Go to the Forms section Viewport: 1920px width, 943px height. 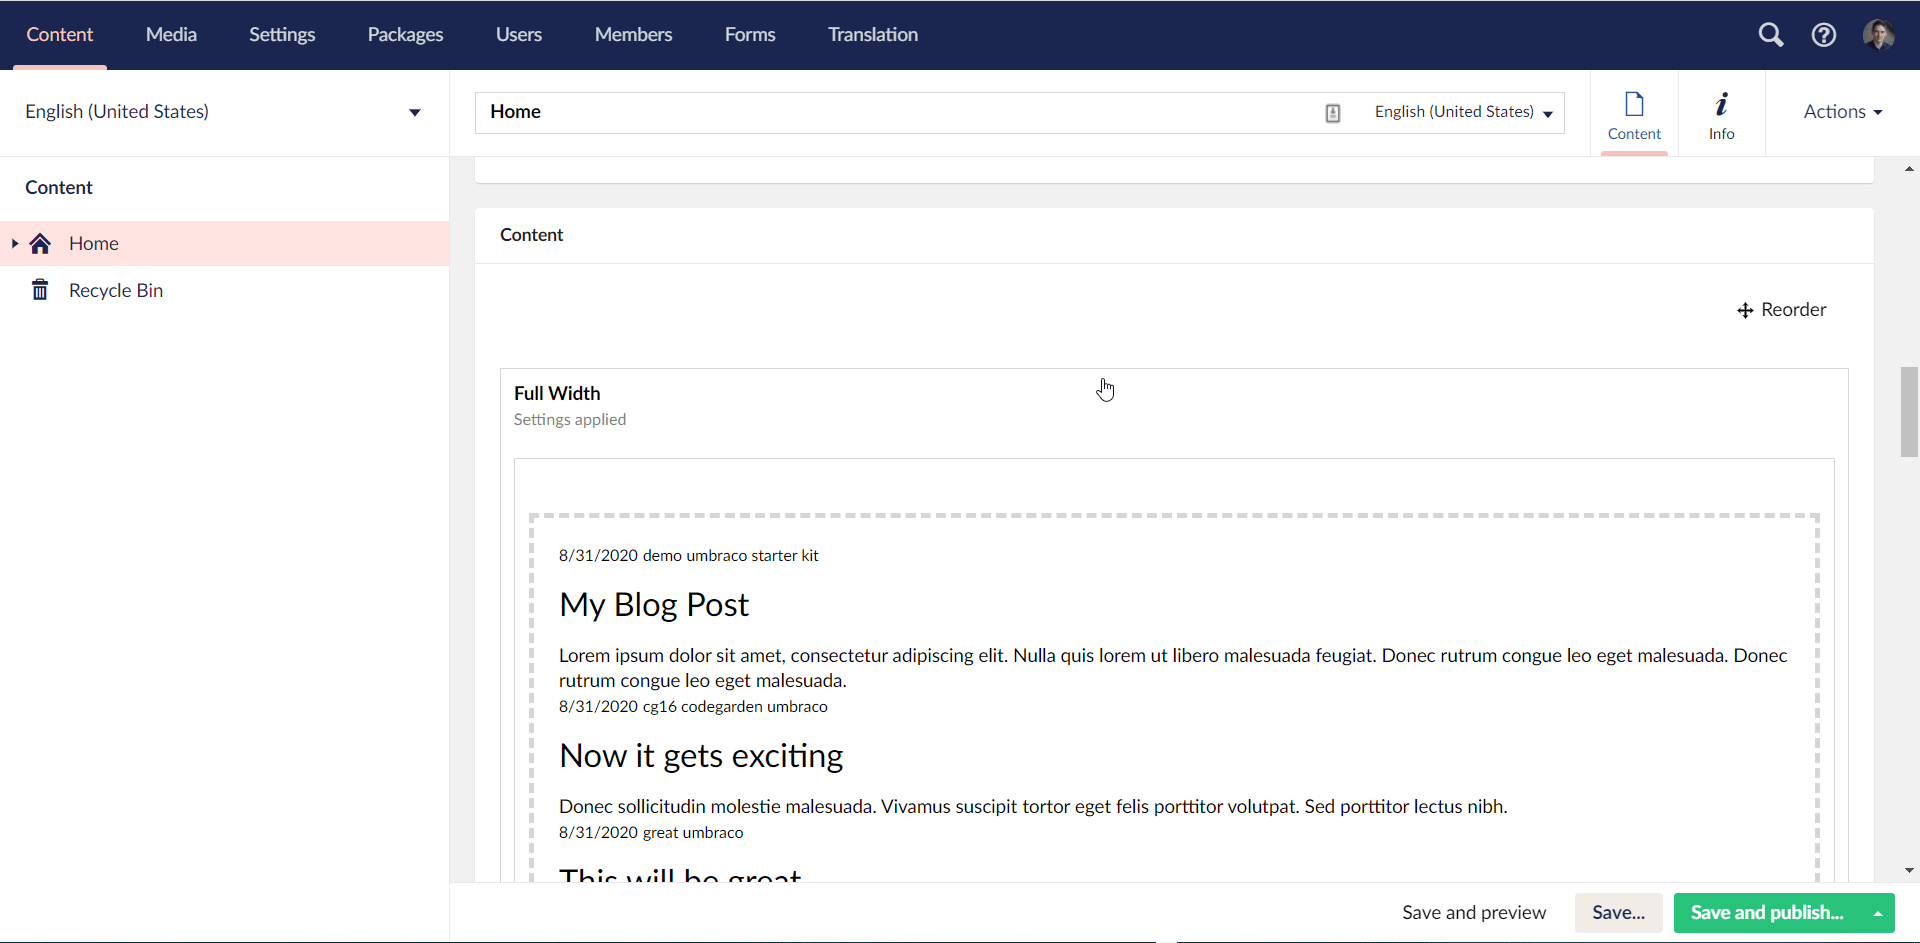pyautogui.click(x=750, y=35)
